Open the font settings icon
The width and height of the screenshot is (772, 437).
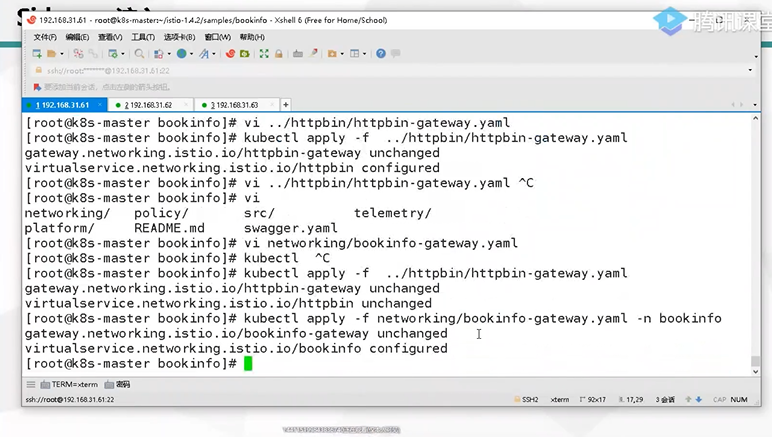point(204,54)
